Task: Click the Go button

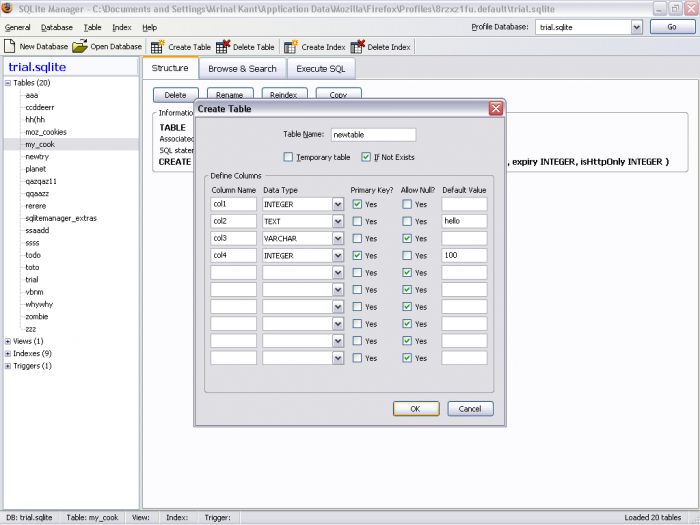Action: 672,27
